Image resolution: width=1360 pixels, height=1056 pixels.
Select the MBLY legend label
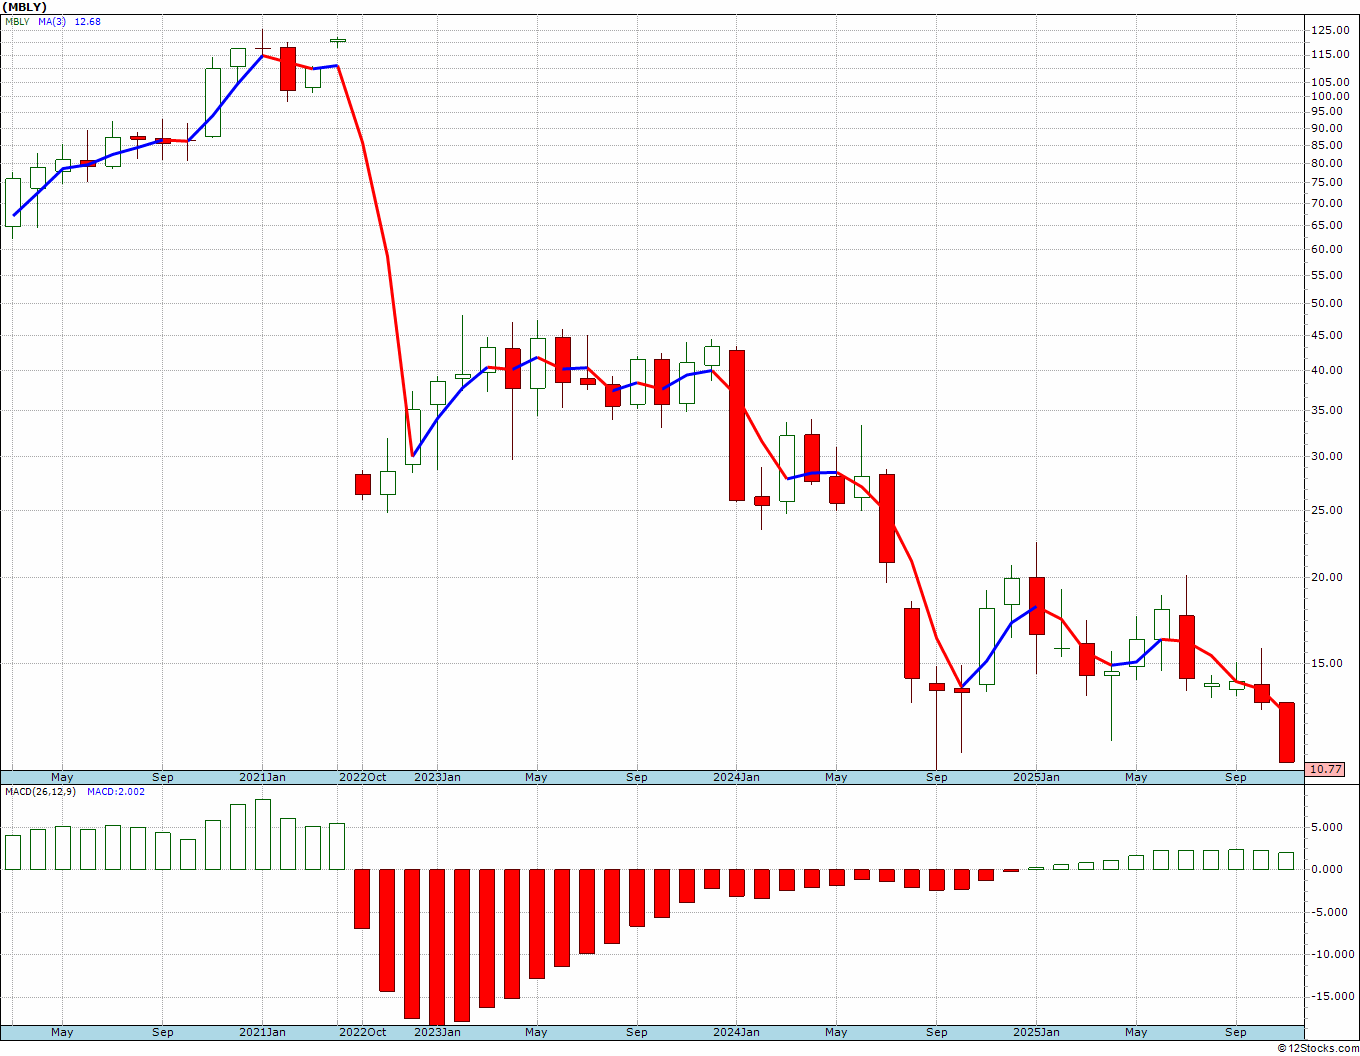pos(17,21)
